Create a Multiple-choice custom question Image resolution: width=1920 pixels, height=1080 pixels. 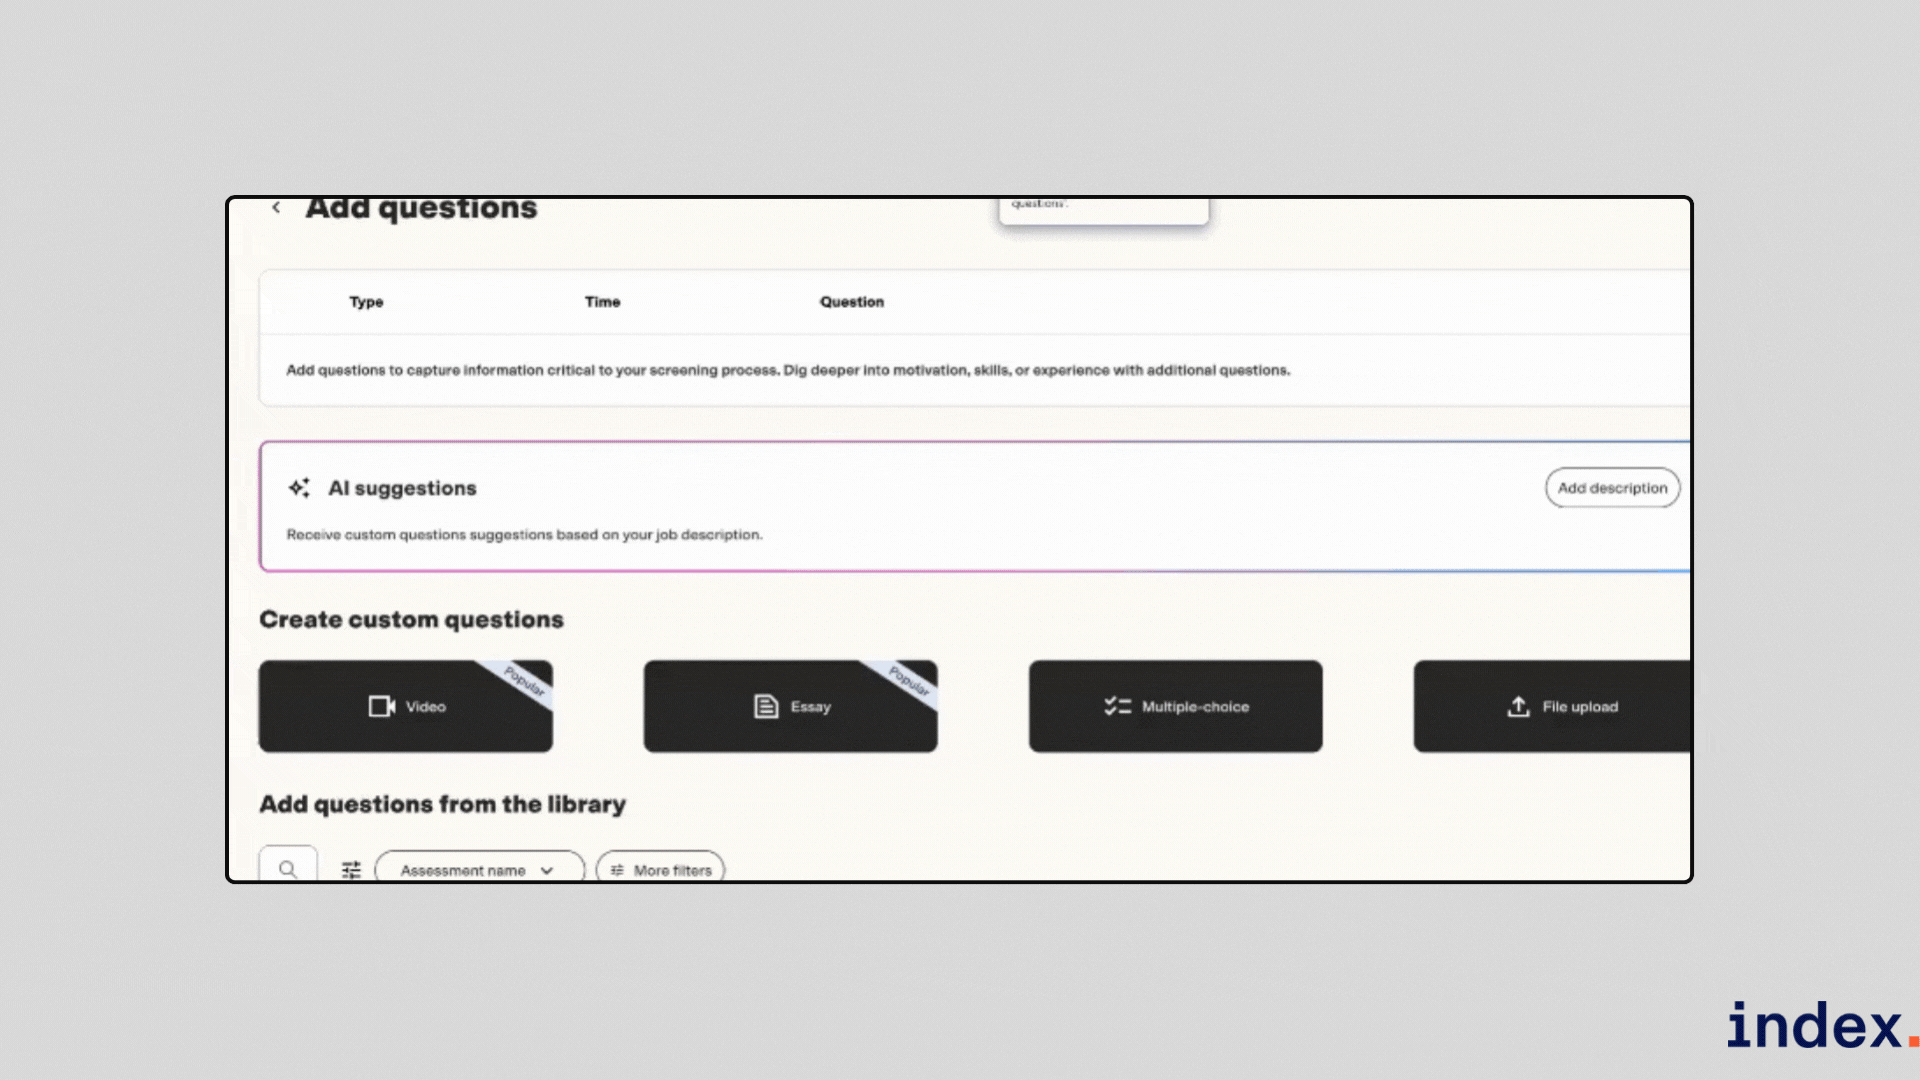(1195, 707)
